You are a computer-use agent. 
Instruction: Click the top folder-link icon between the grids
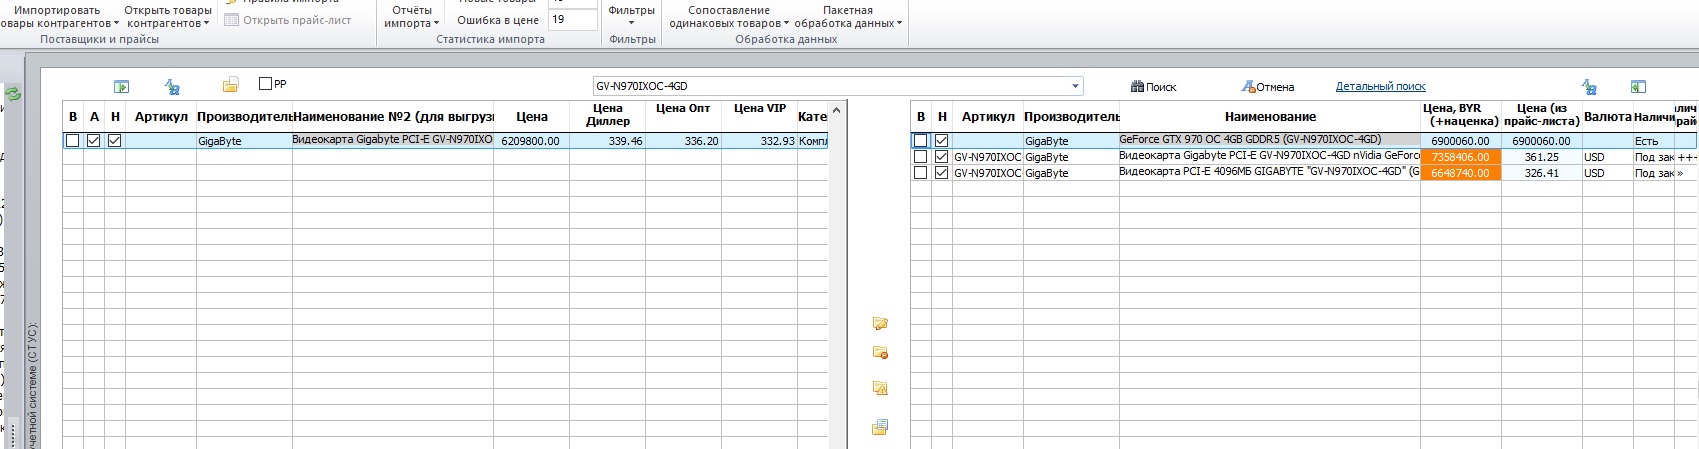tap(880, 323)
